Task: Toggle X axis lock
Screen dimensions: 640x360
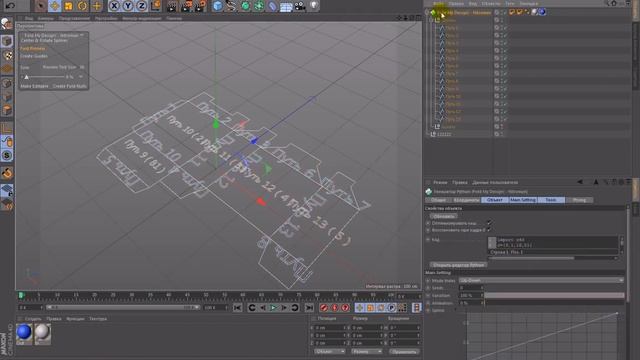Action: tap(114, 6)
